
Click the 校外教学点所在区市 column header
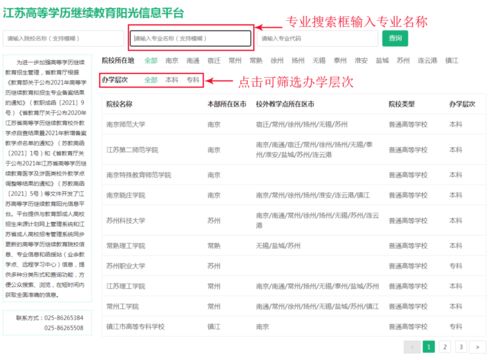pos(285,104)
